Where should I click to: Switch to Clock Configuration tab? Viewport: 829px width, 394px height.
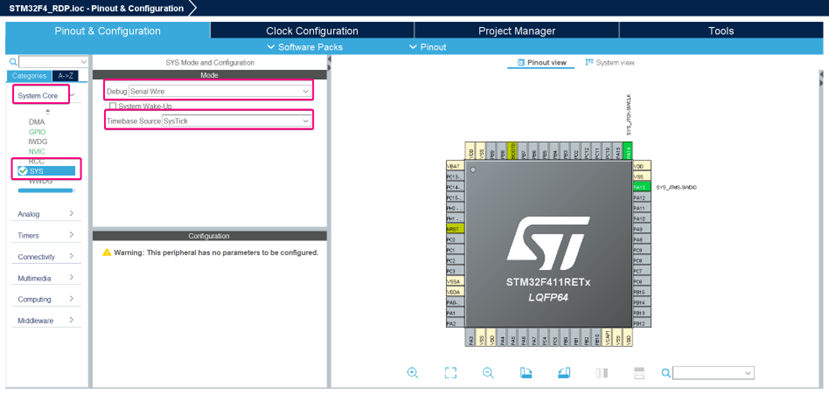coord(312,31)
